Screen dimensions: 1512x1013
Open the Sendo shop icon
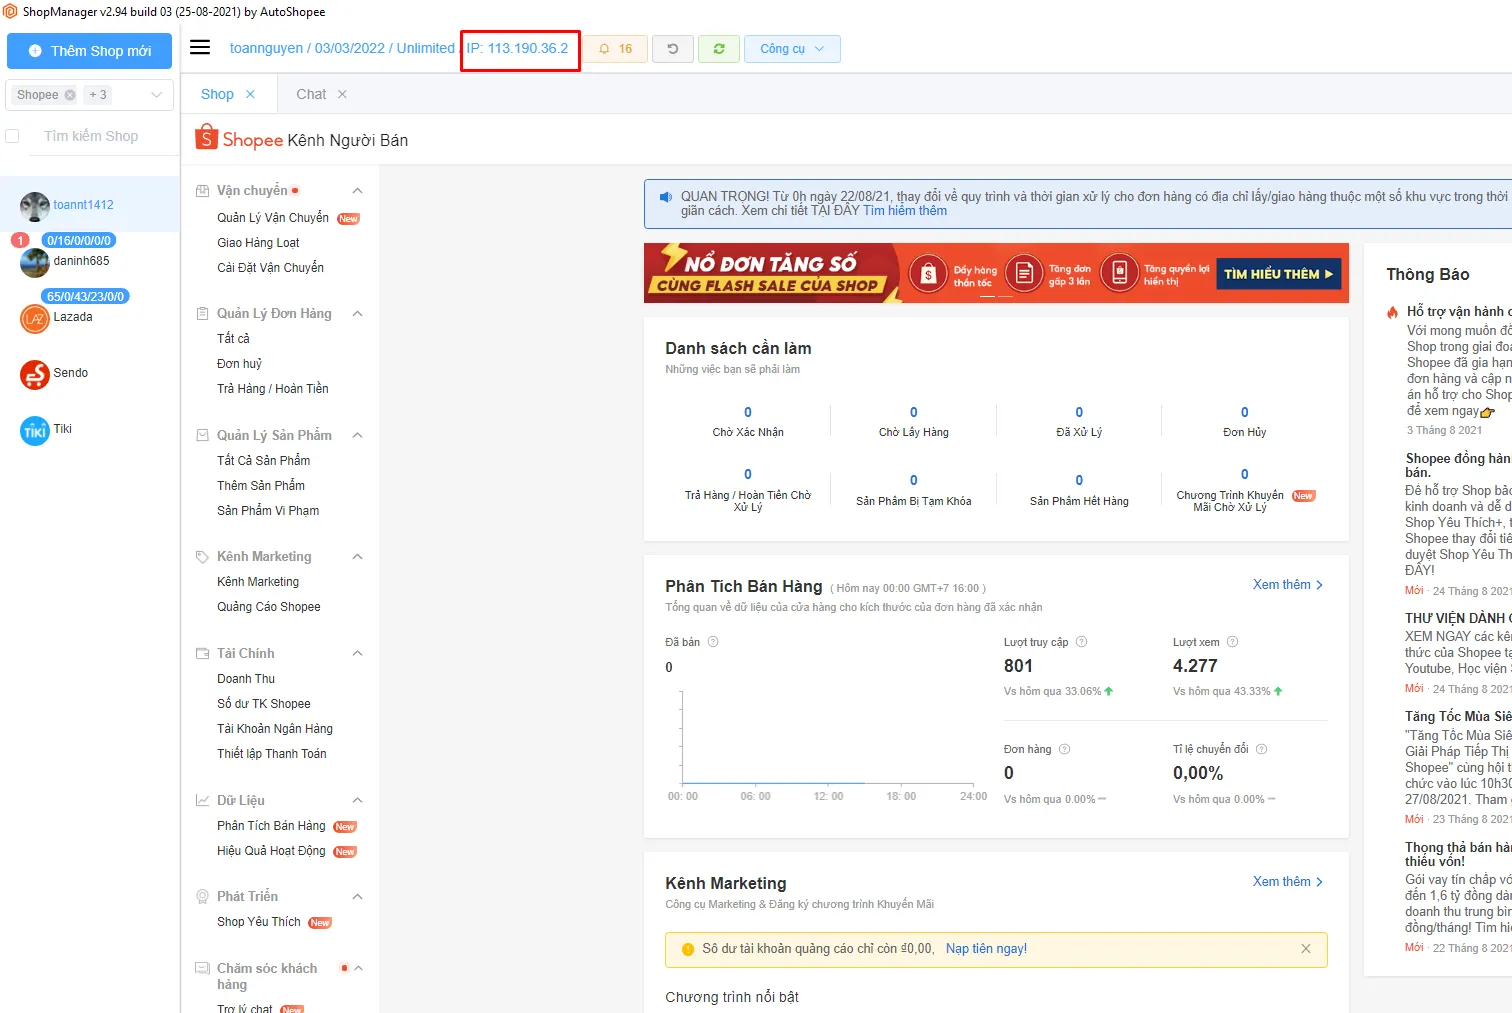coord(35,374)
